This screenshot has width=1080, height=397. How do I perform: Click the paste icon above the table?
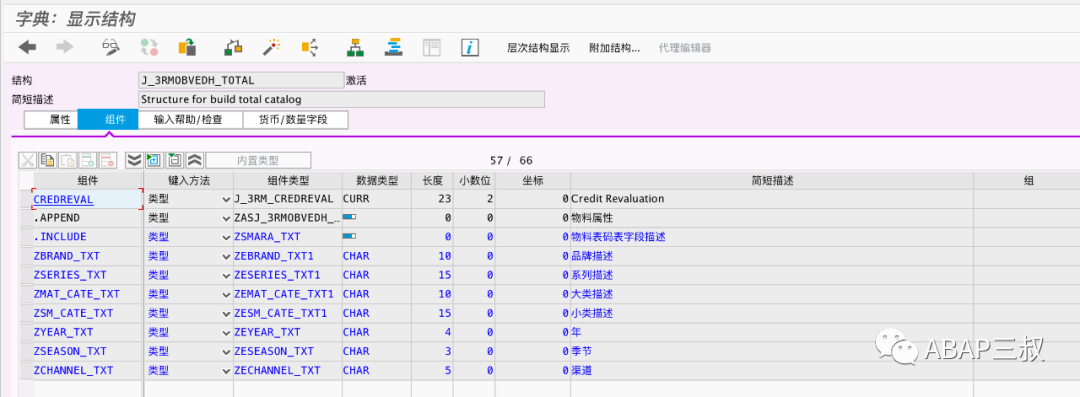(68, 160)
